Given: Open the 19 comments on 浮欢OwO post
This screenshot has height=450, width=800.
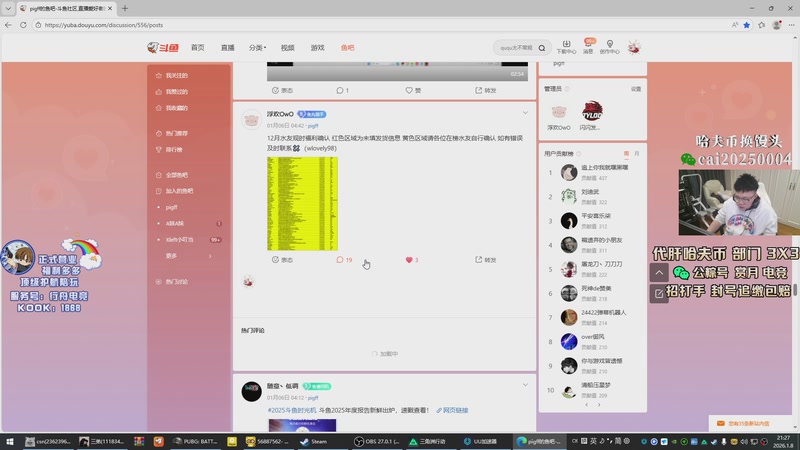Looking at the screenshot, I should click(x=344, y=260).
